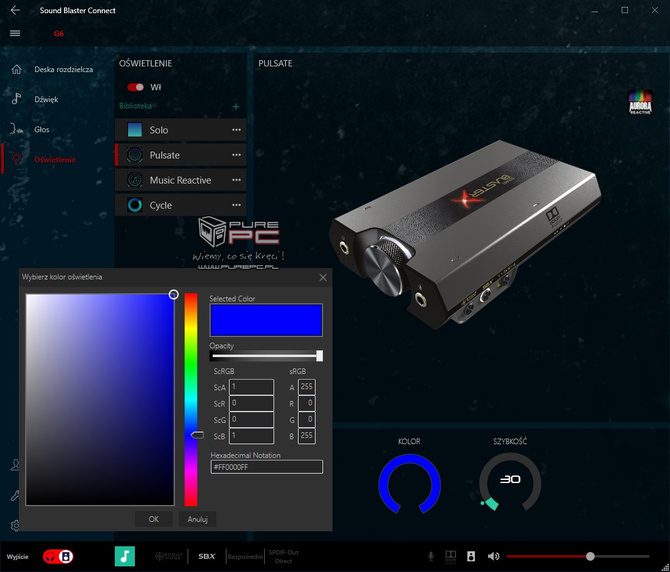Toggle the headphones/speakers output switch

58,557
